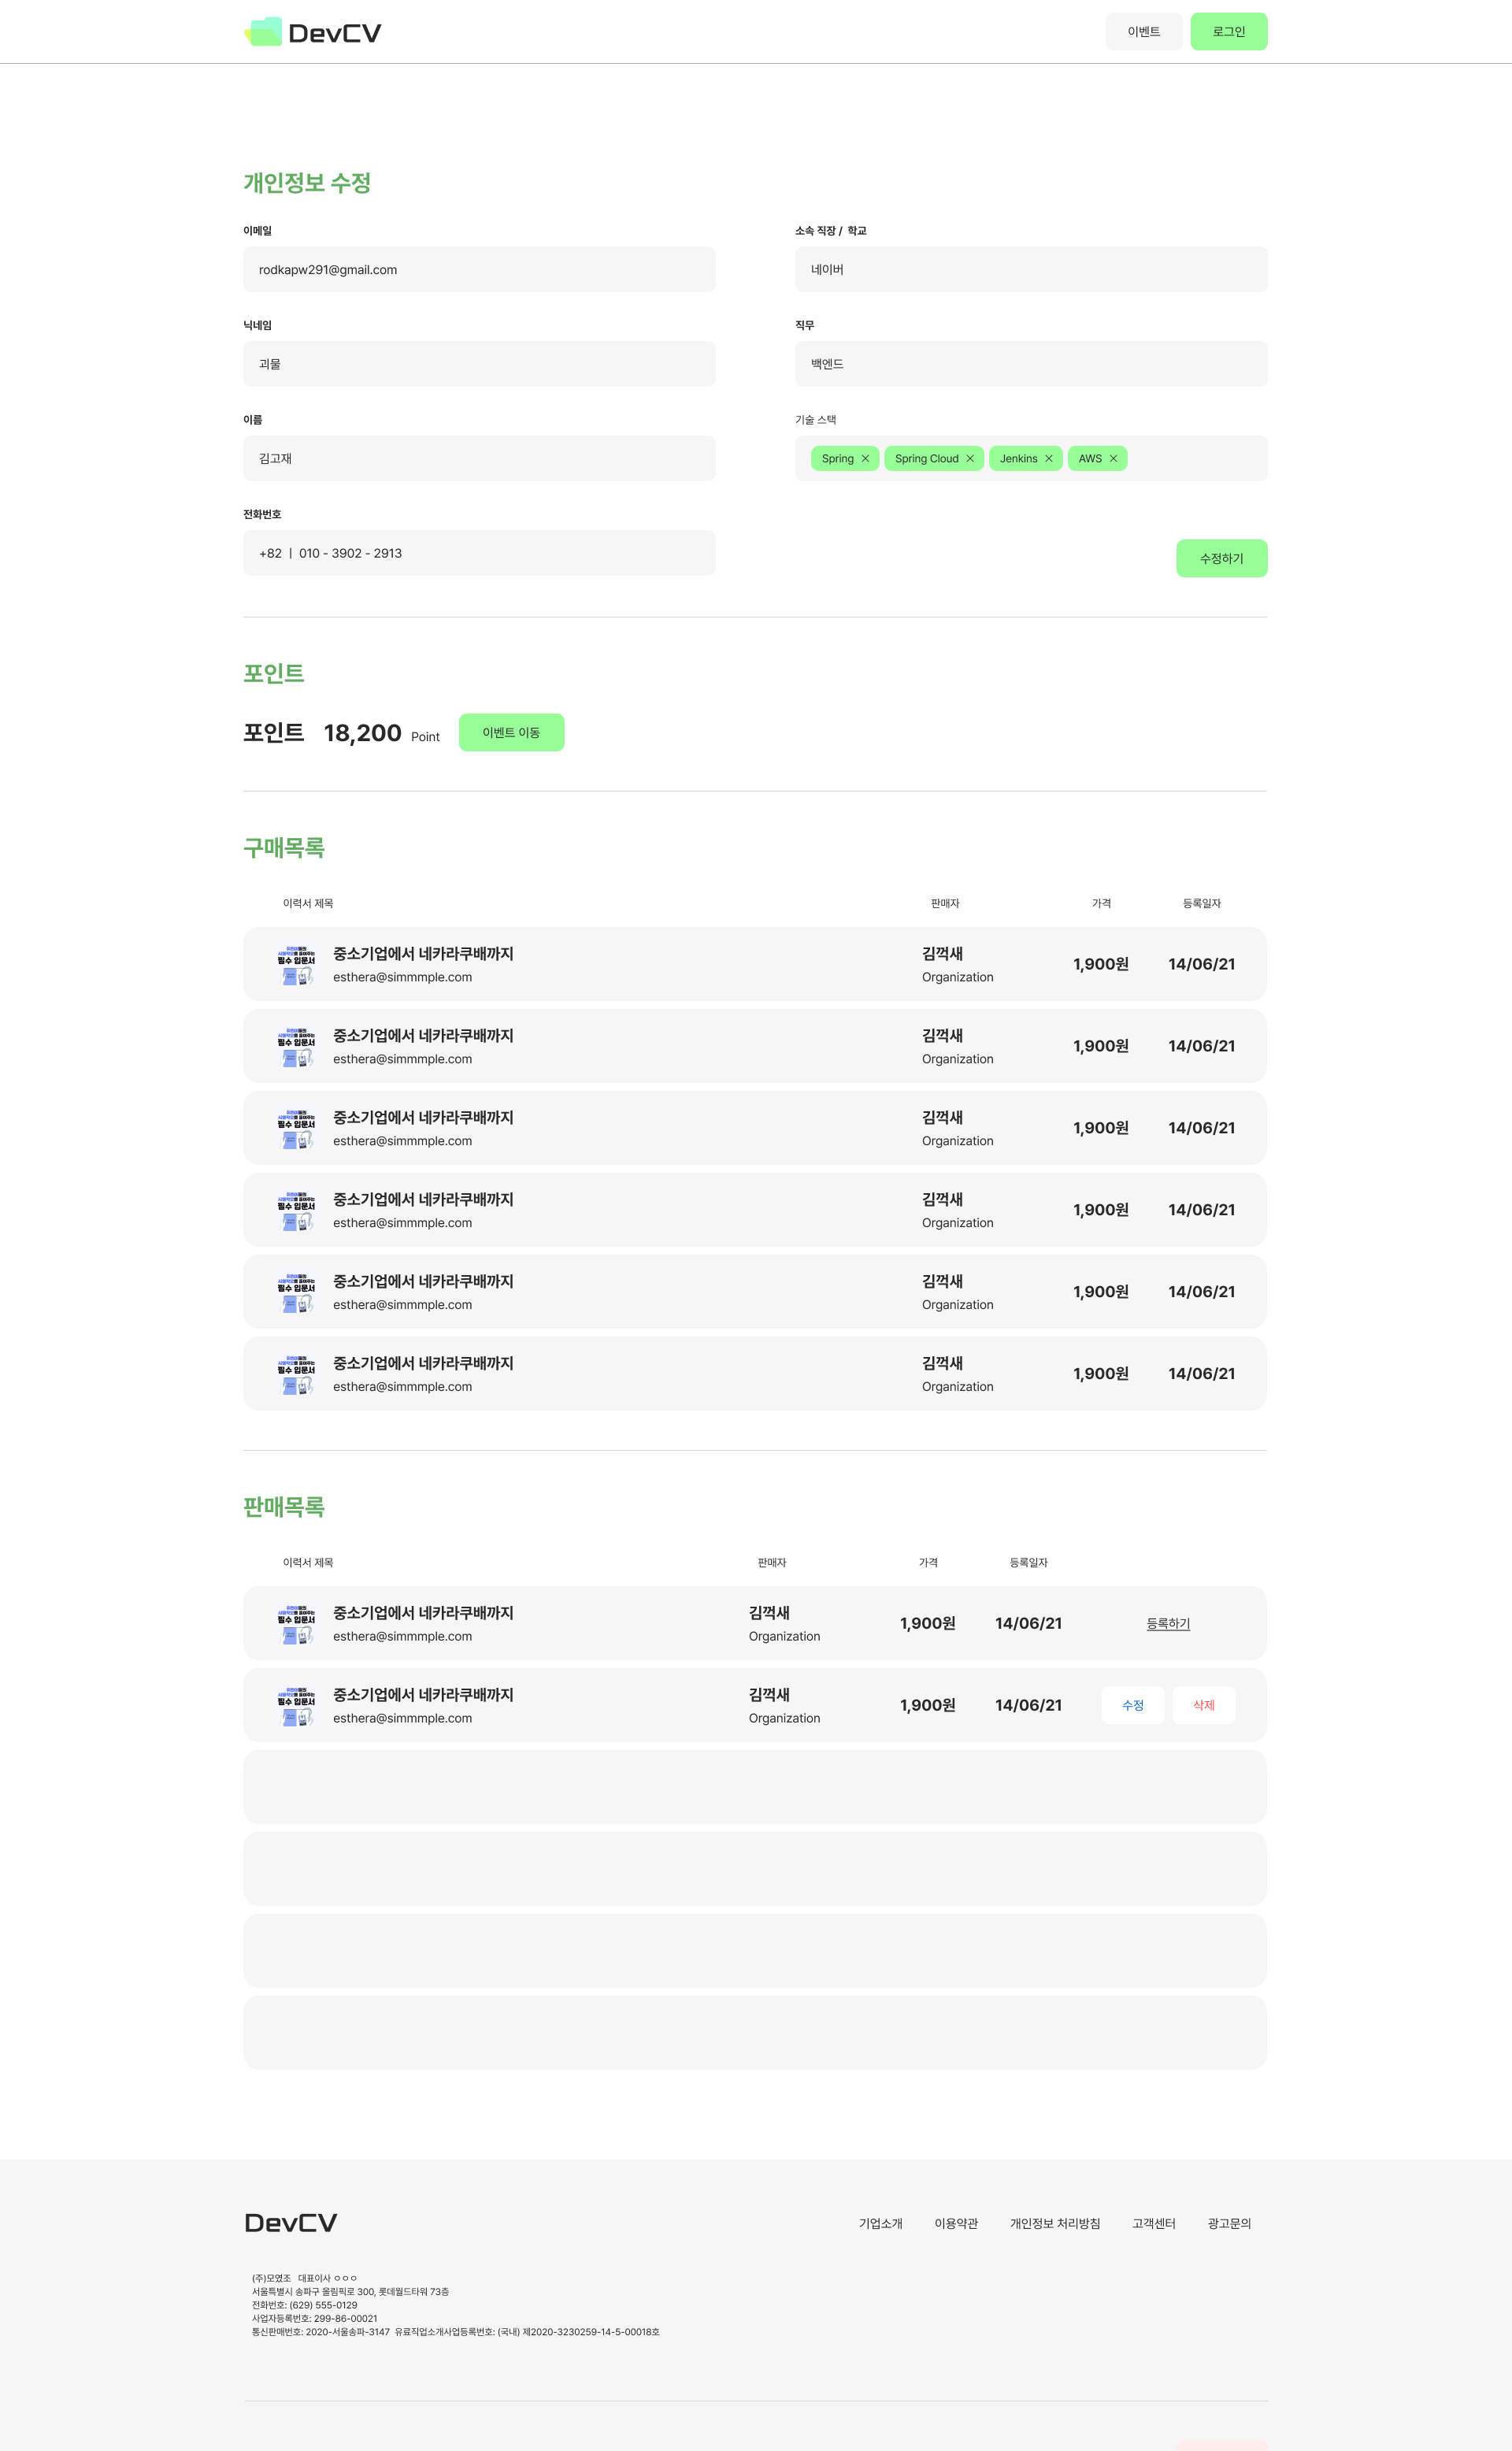The width and height of the screenshot is (1512, 2451).
Task: Click the blue 수정 button
Action: [x=1132, y=1706]
